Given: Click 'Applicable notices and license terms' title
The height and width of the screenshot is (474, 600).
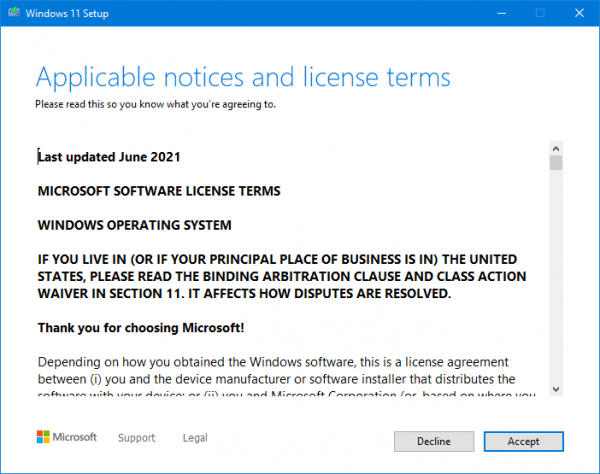Looking at the screenshot, I should pos(243,78).
